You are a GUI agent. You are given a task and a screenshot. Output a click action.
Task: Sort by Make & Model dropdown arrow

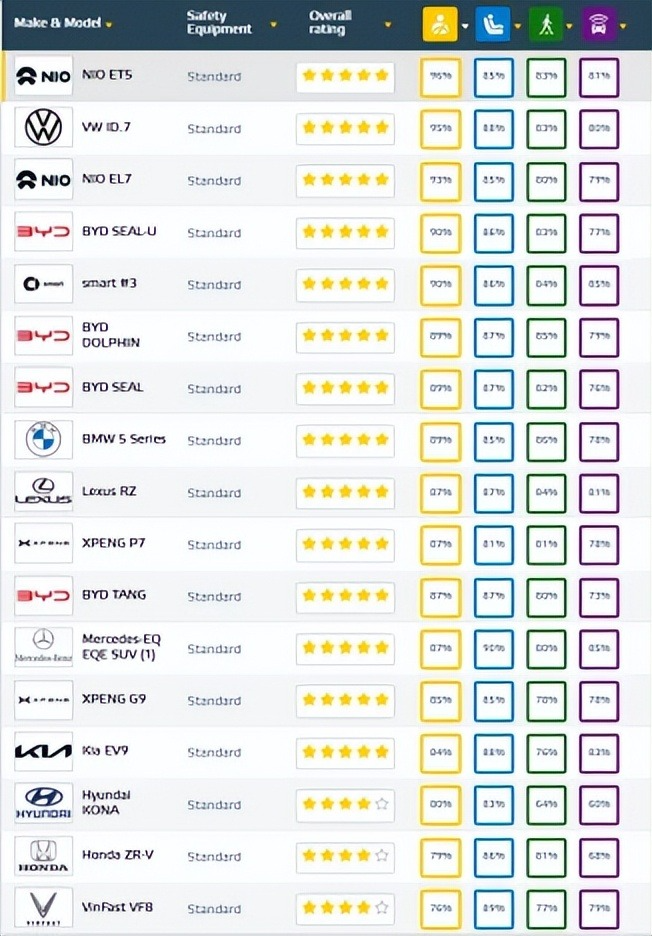109,25
